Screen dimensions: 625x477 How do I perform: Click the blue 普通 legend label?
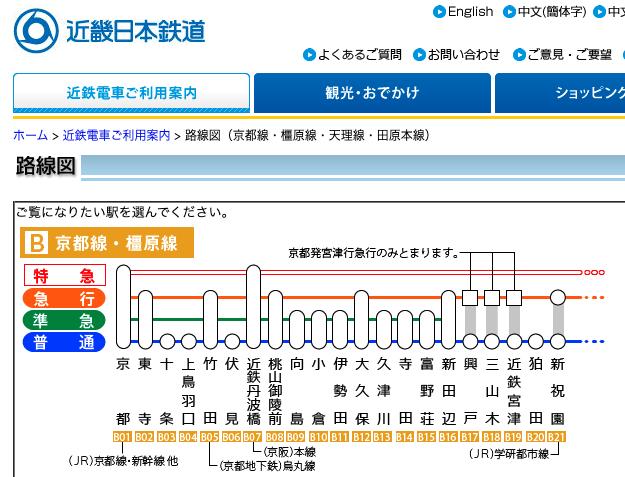pos(64,342)
